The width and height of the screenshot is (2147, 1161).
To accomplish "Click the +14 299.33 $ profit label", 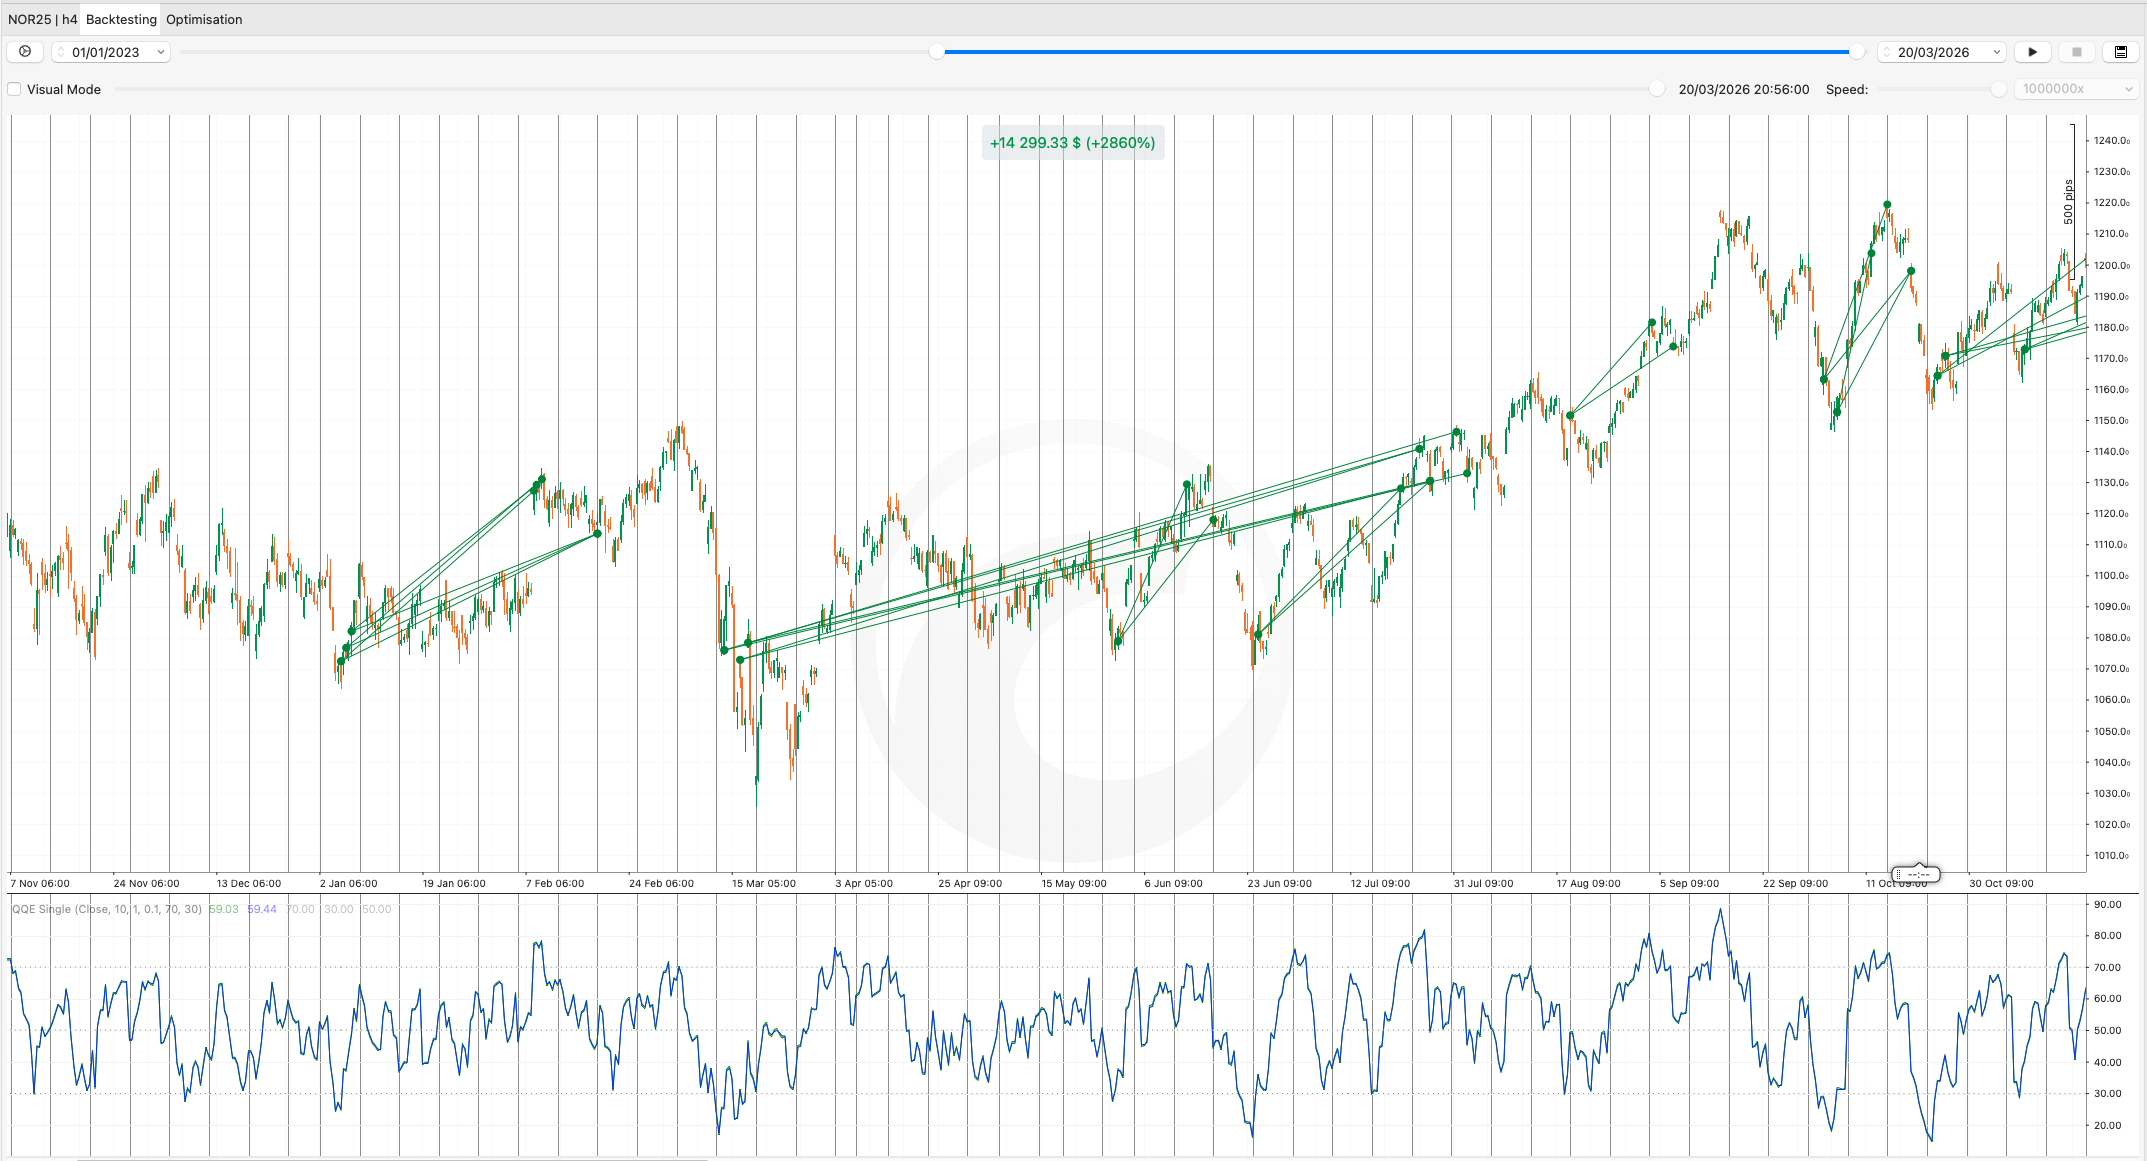I will click(x=1072, y=143).
